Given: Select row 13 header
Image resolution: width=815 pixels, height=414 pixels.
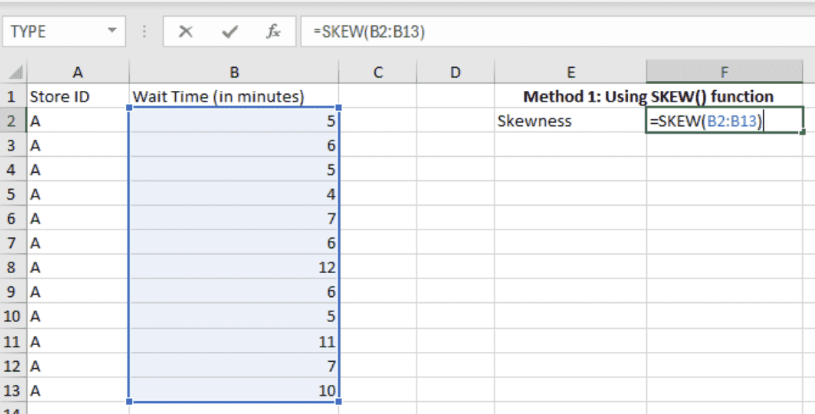Looking at the screenshot, I should click(12, 391).
